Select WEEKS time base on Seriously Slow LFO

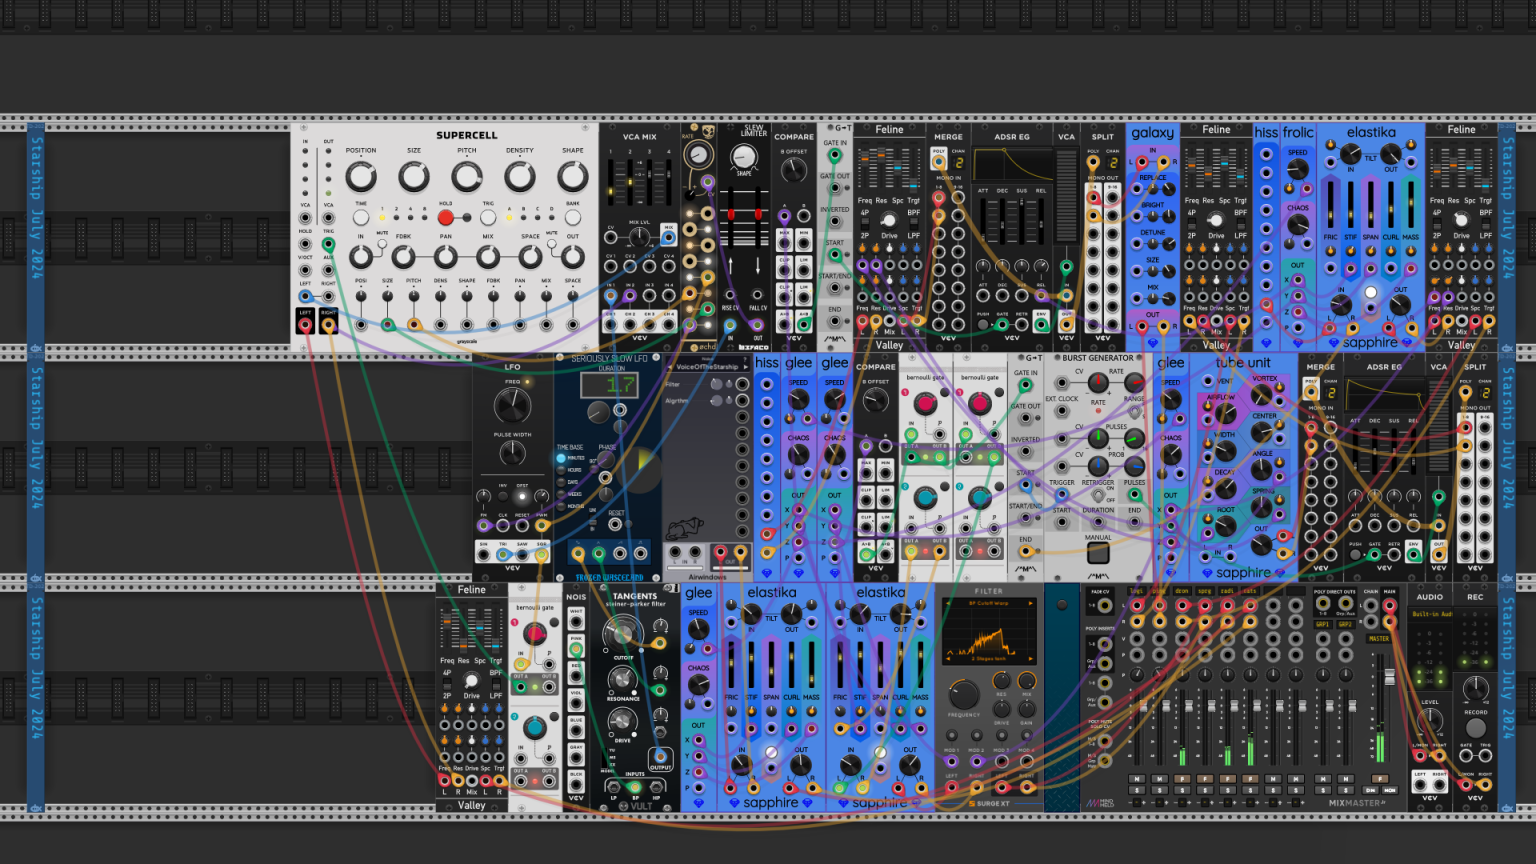point(562,494)
